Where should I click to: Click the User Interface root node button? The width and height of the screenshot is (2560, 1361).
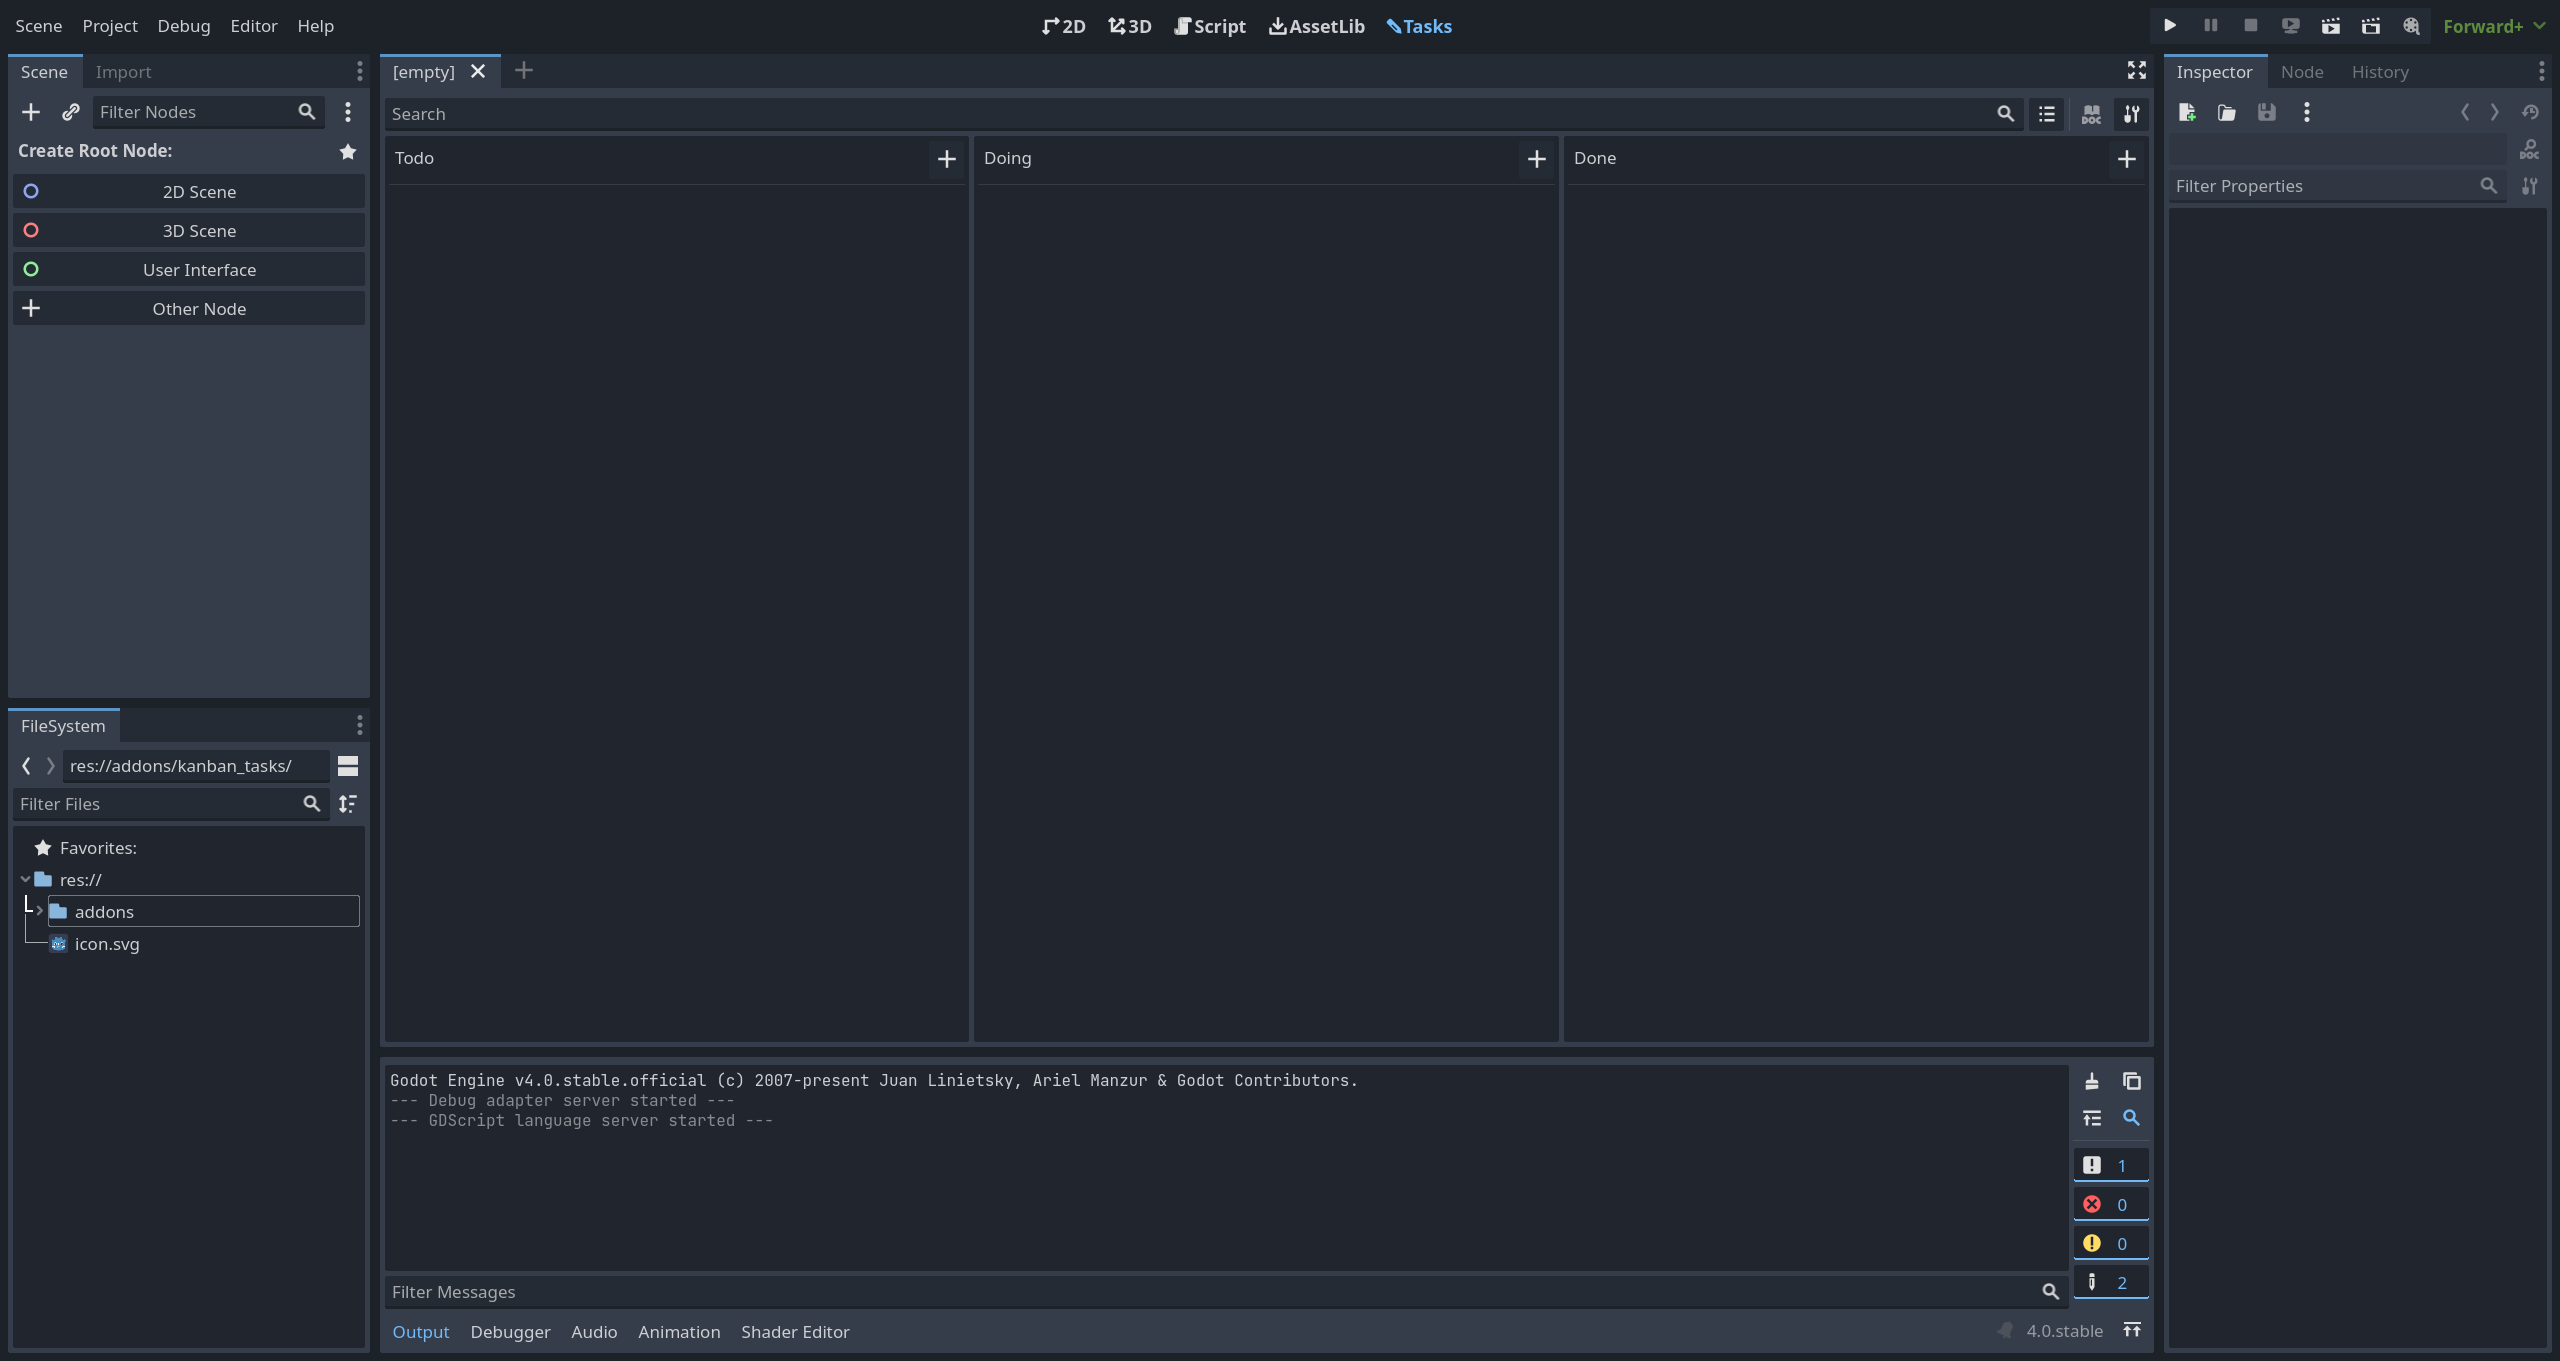(x=199, y=270)
